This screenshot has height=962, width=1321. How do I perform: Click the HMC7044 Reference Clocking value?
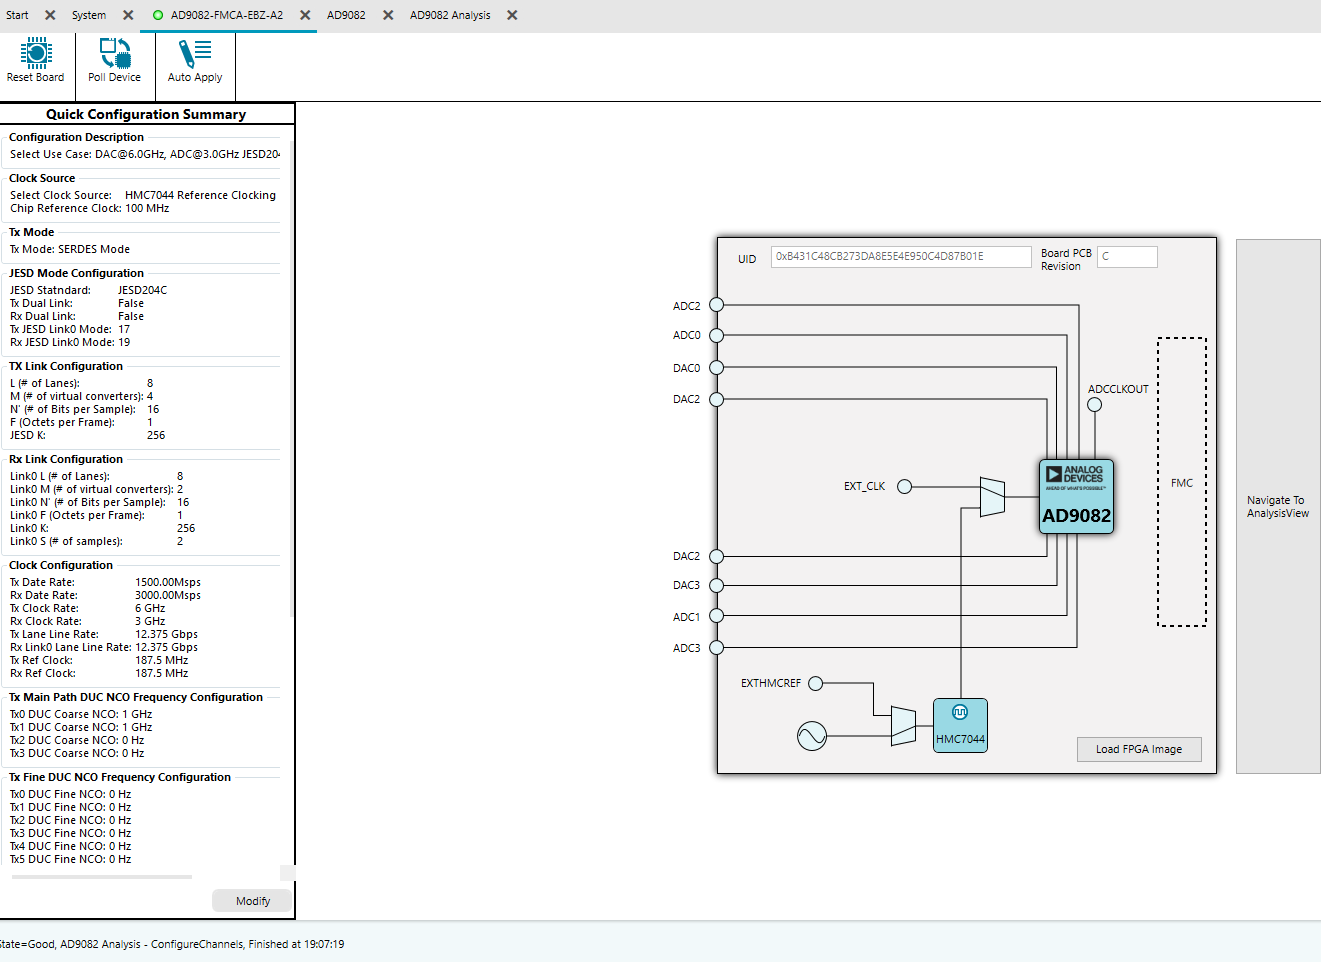click(200, 195)
